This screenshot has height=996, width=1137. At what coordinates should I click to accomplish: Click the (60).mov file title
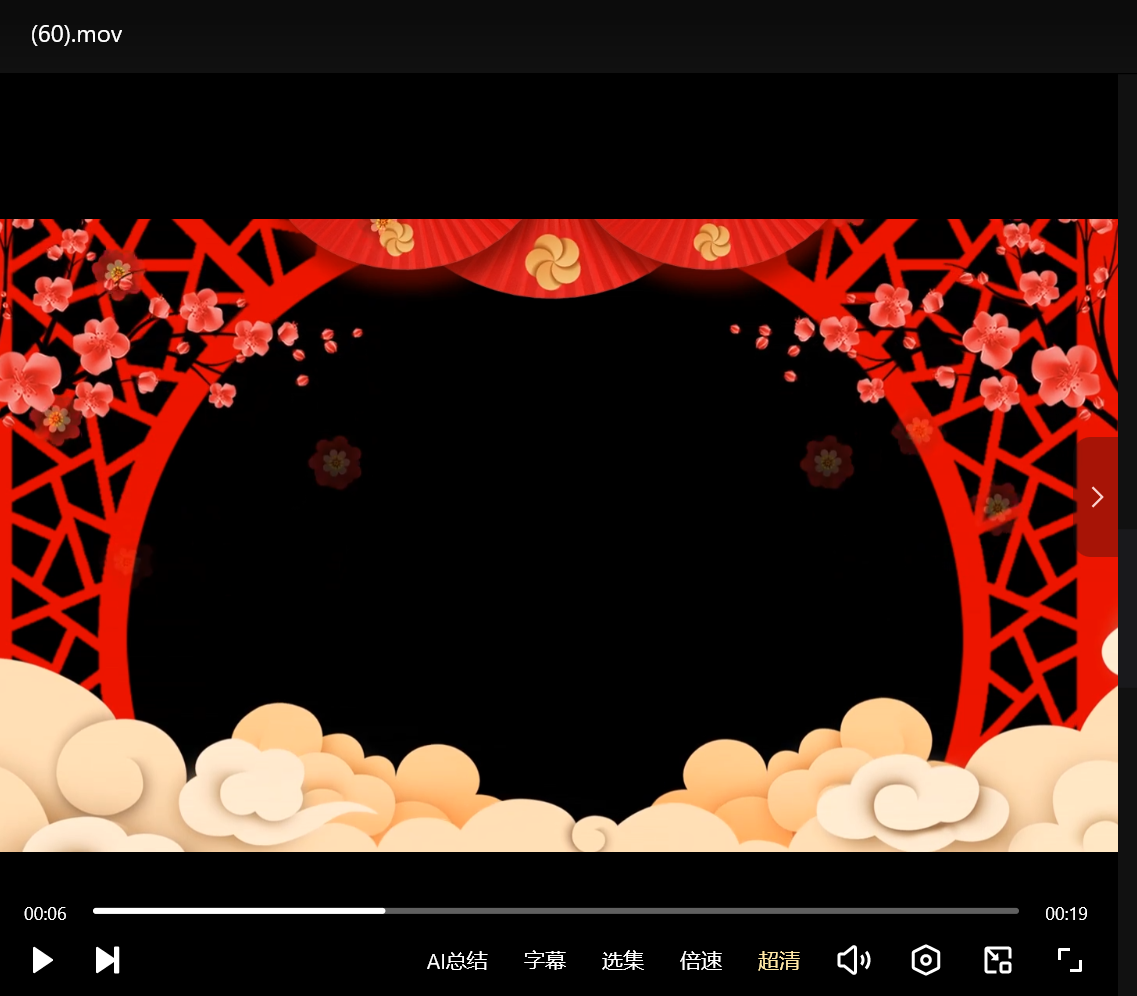click(76, 35)
